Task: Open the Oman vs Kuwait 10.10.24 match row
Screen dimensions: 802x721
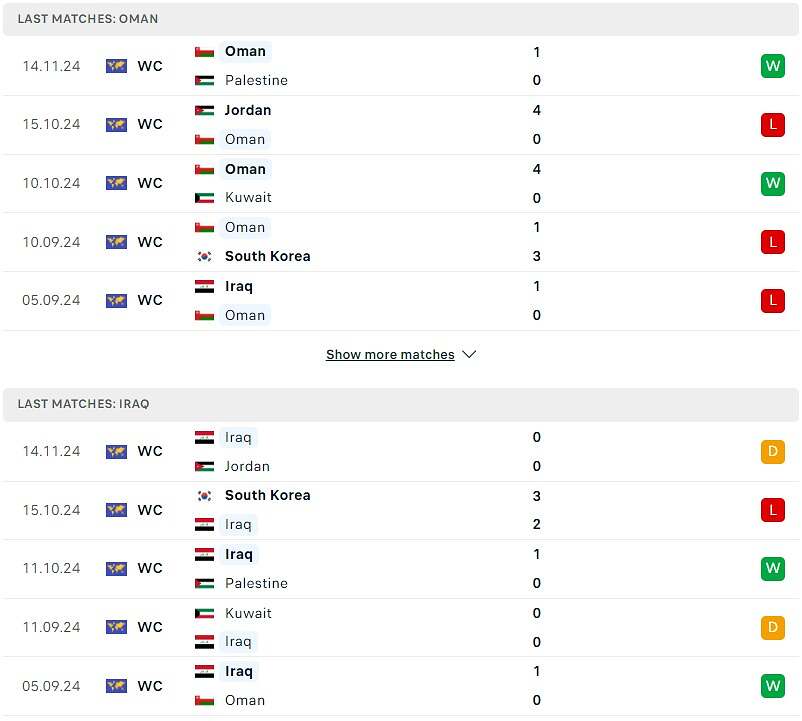Action: click(401, 184)
